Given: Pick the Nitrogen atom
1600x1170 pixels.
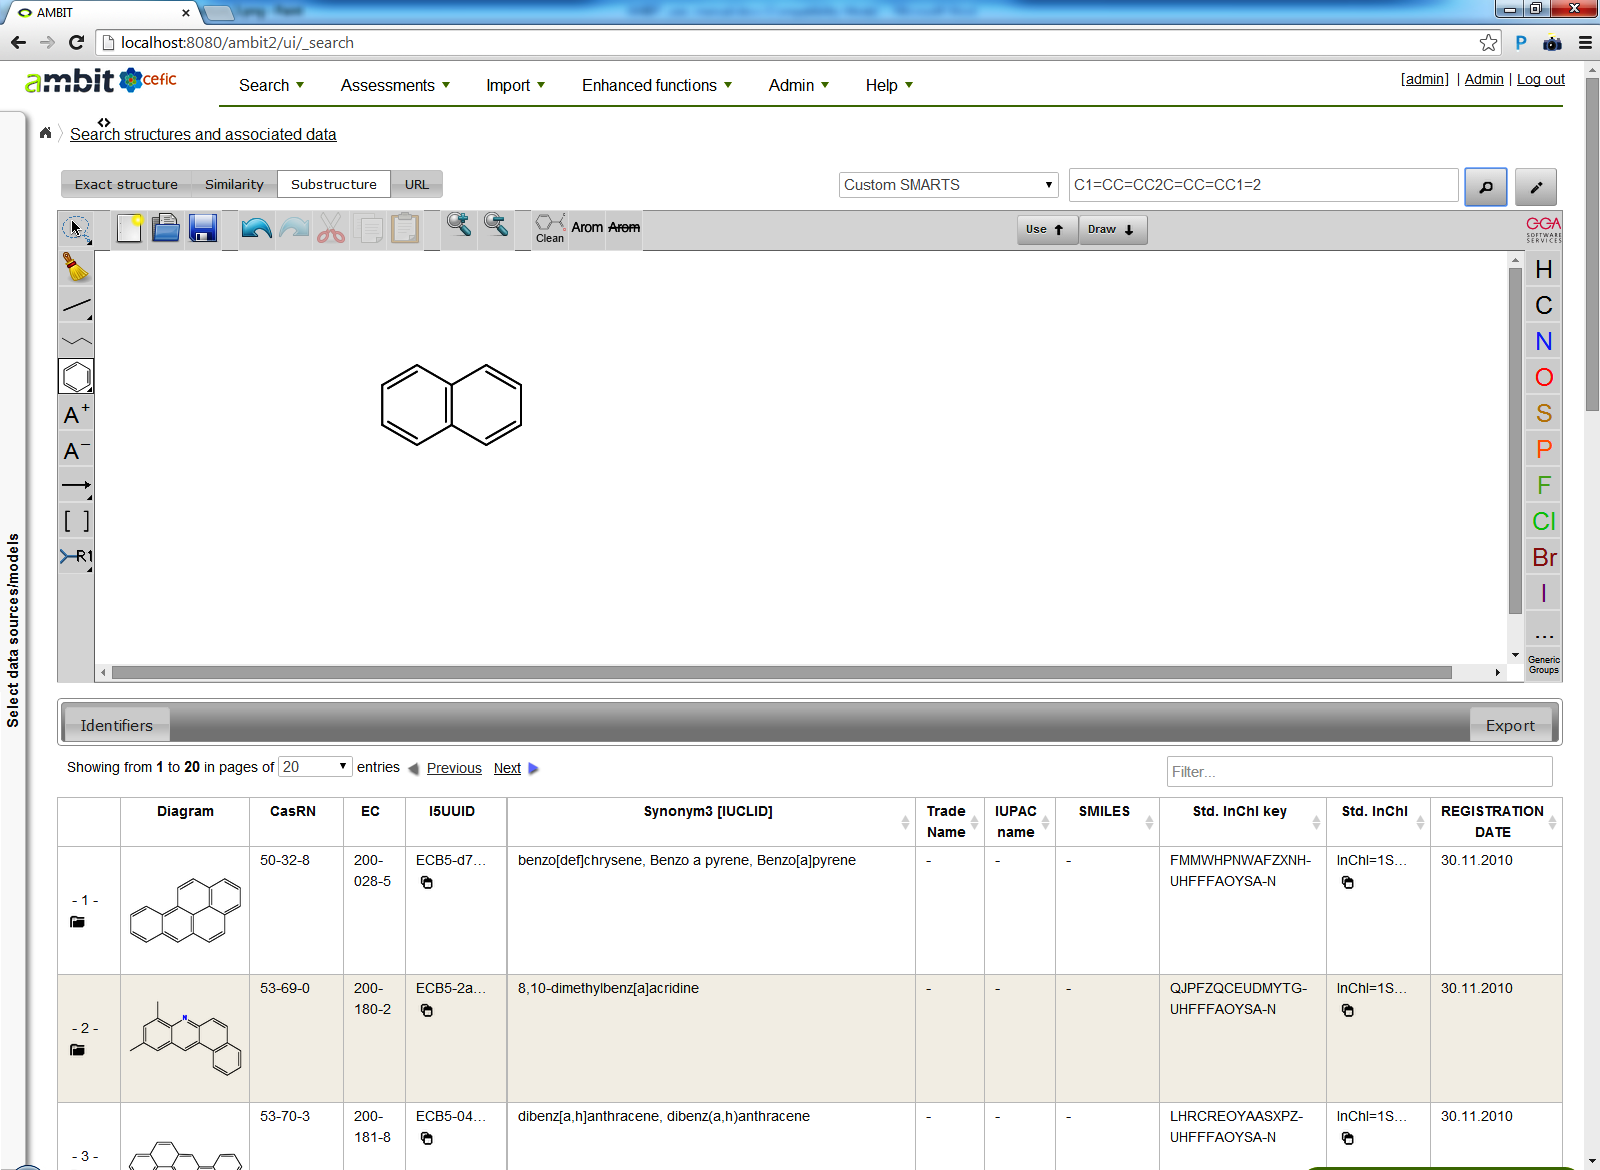Looking at the screenshot, I should pos(1544,342).
